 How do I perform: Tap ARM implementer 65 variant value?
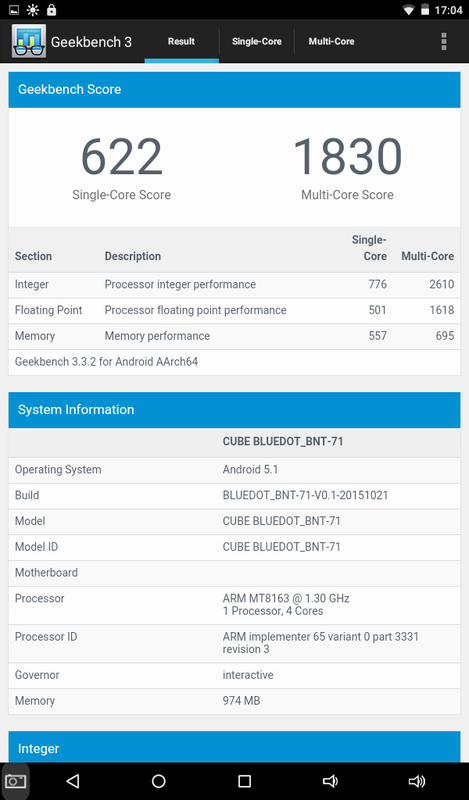320,643
